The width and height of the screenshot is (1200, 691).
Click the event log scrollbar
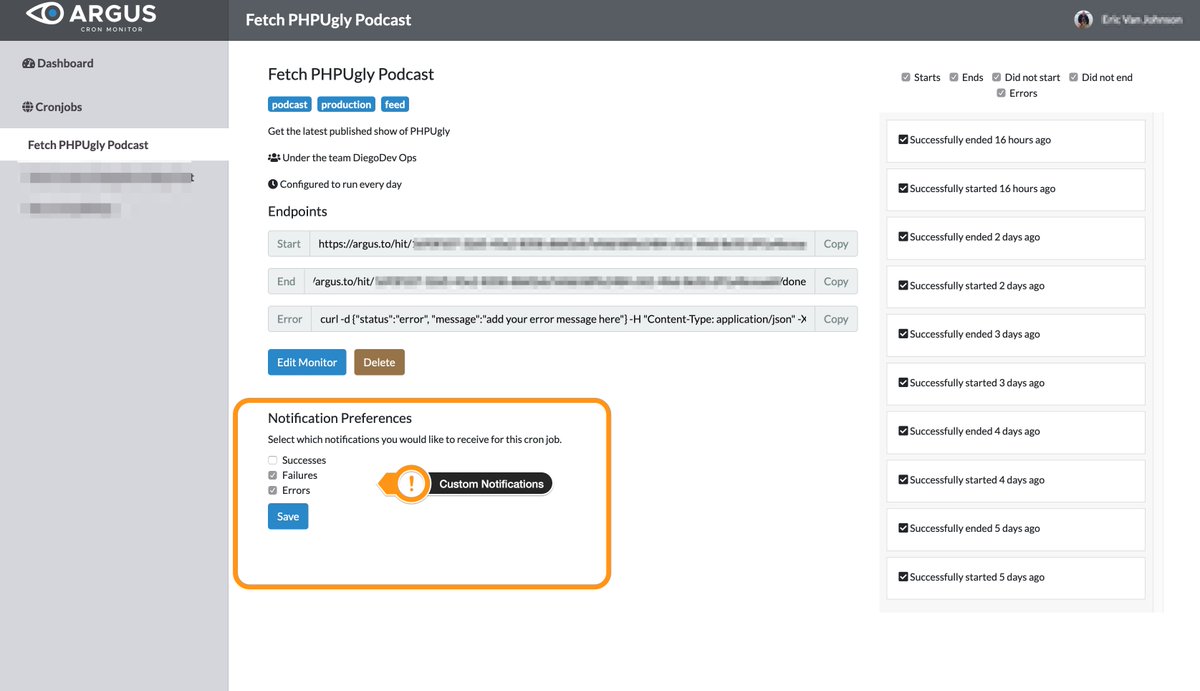click(x=1158, y=360)
